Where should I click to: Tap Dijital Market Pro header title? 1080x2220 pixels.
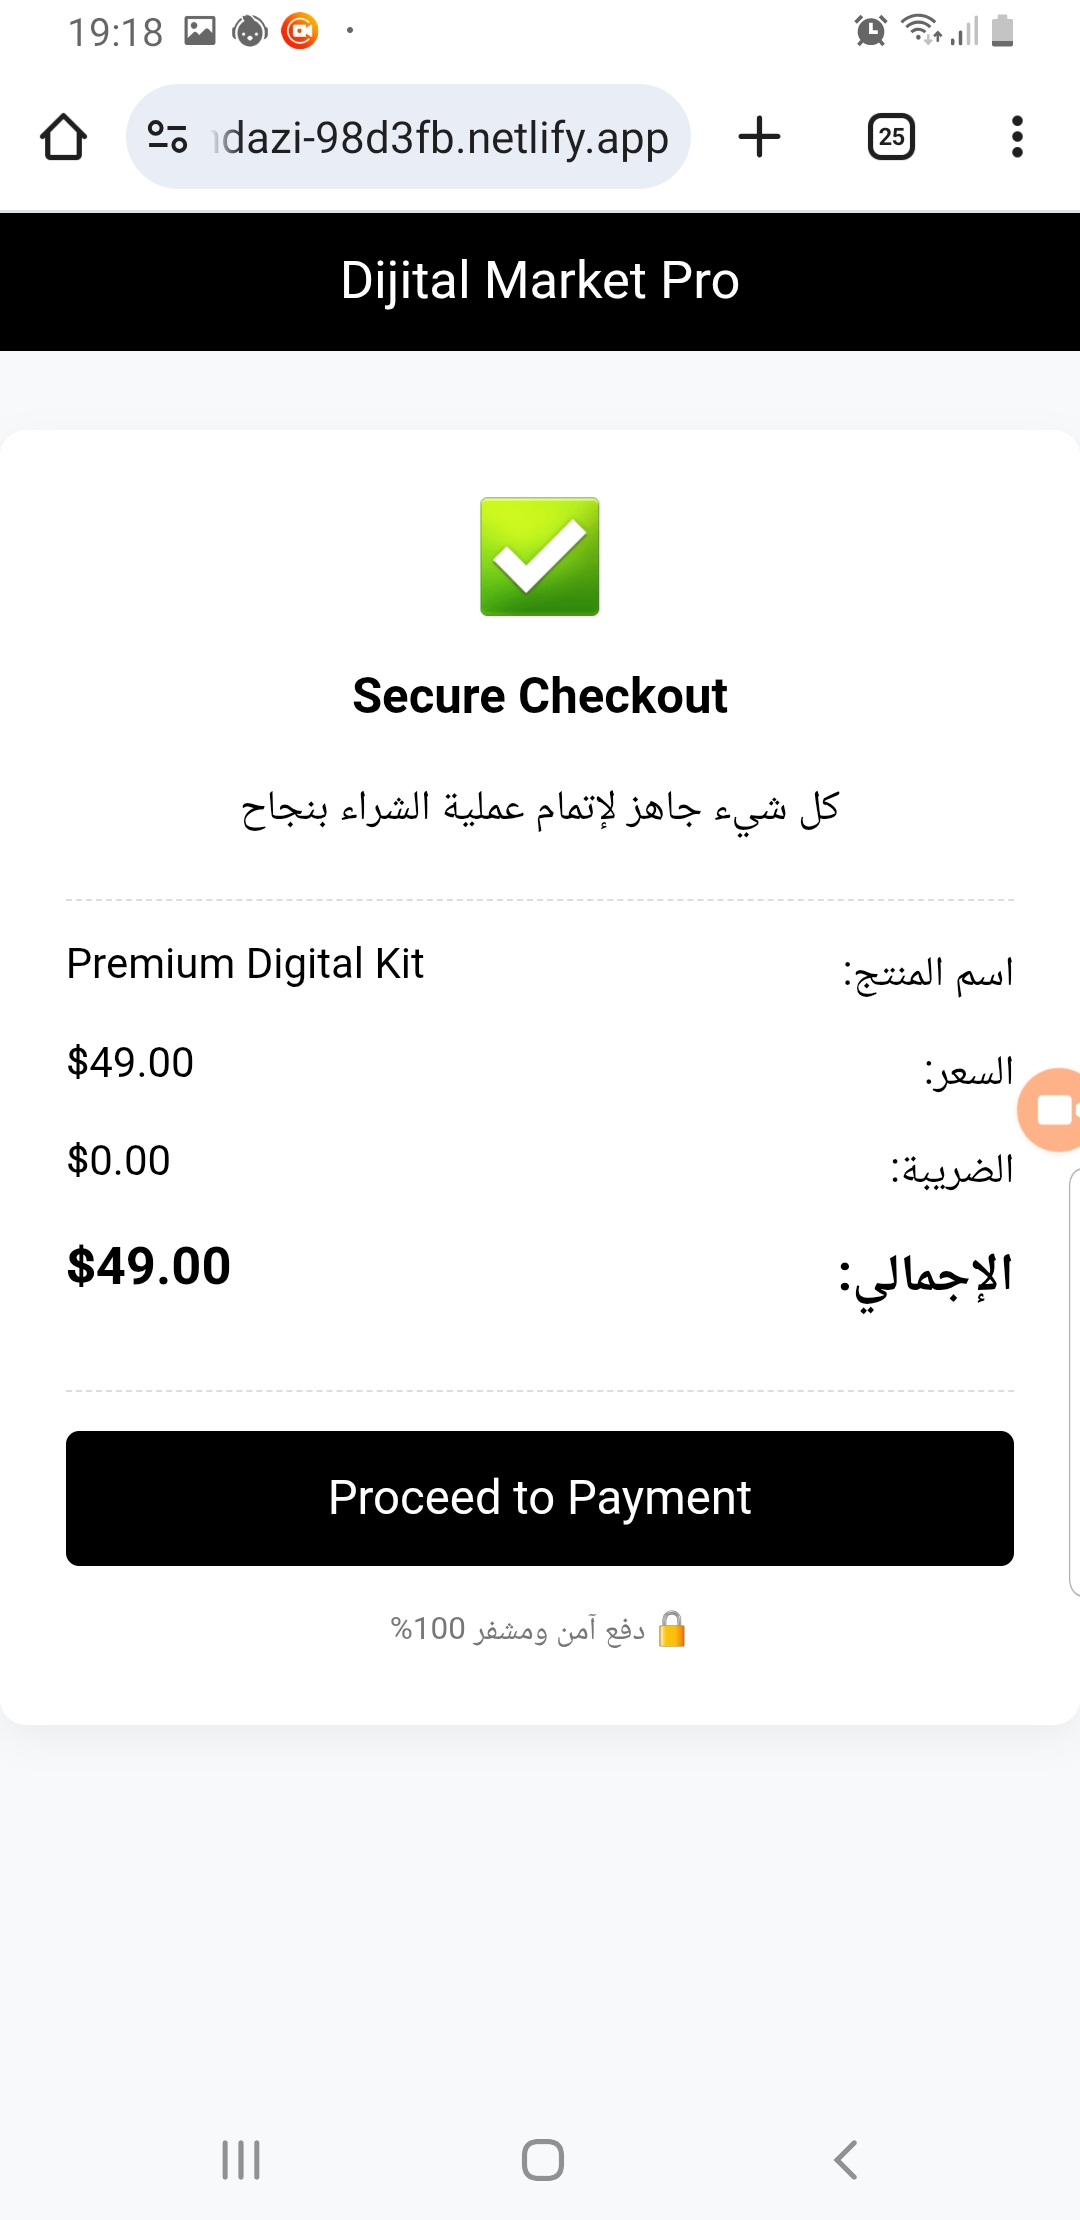pos(540,281)
